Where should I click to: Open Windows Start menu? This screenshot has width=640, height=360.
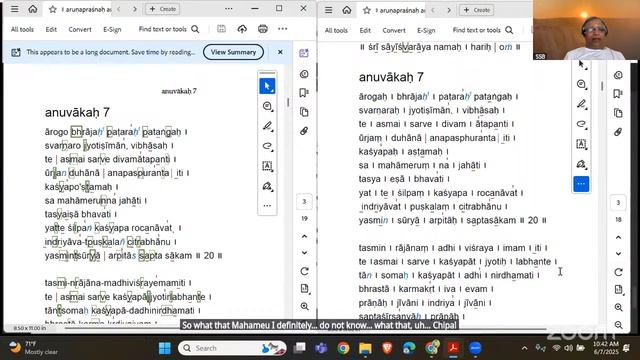(165, 348)
